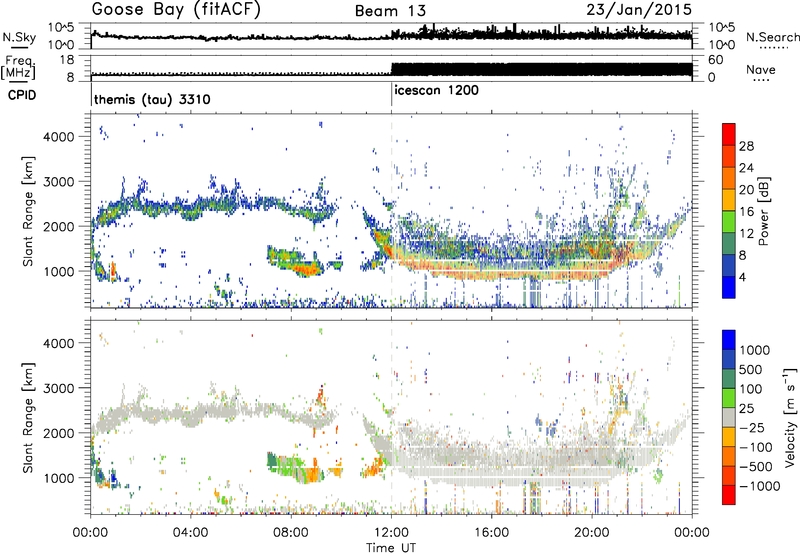The image size is (800, 554).
Task: Click the '12:00' time tick label
Action: coord(391,533)
